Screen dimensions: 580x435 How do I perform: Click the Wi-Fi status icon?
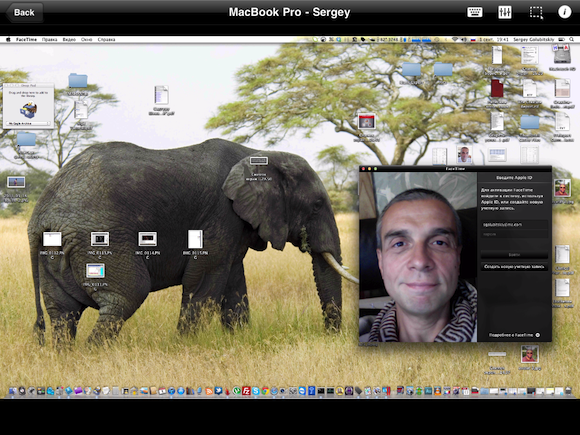coord(455,39)
